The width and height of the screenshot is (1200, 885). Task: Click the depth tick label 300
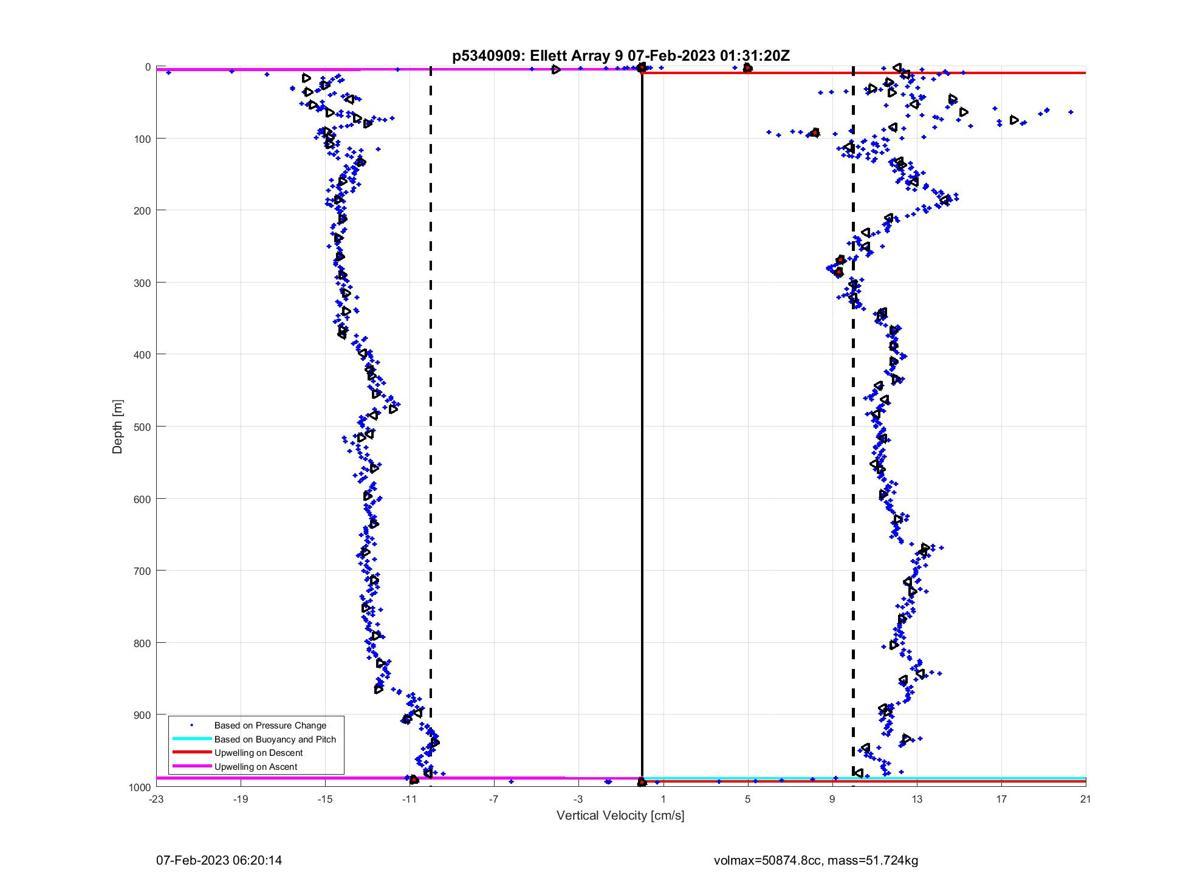click(x=142, y=283)
